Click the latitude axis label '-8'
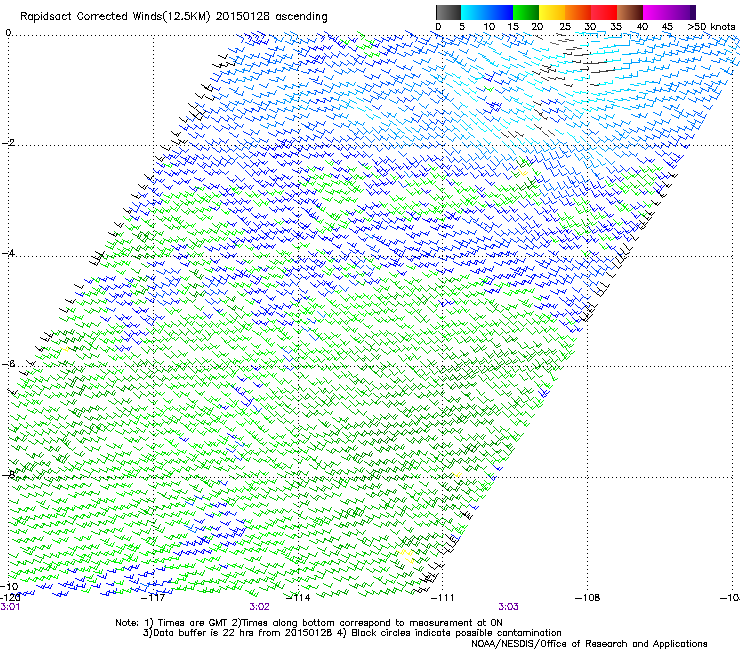Viewport: 740px width, 650px height. [8, 474]
